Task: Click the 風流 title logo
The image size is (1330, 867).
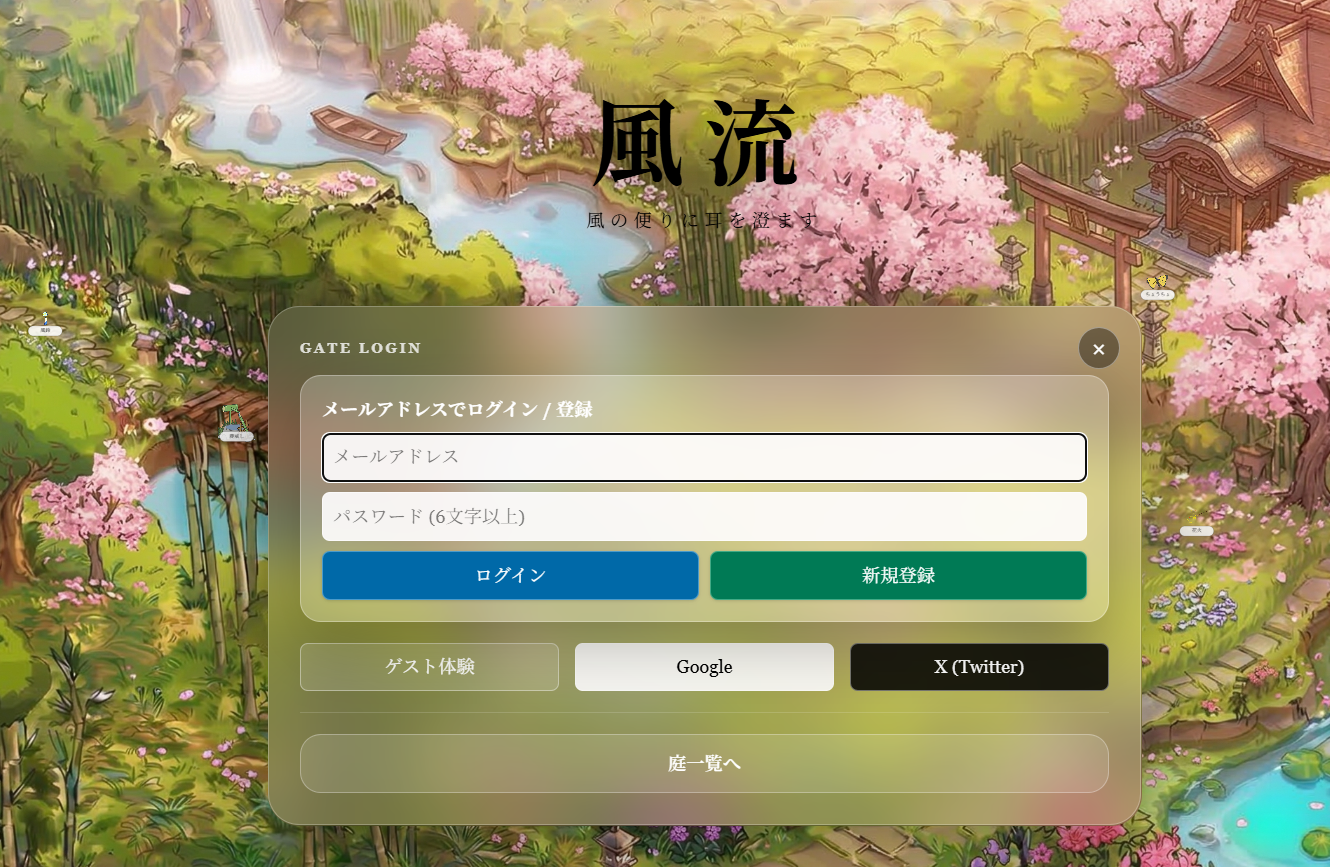Action: [x=696, y=147]
